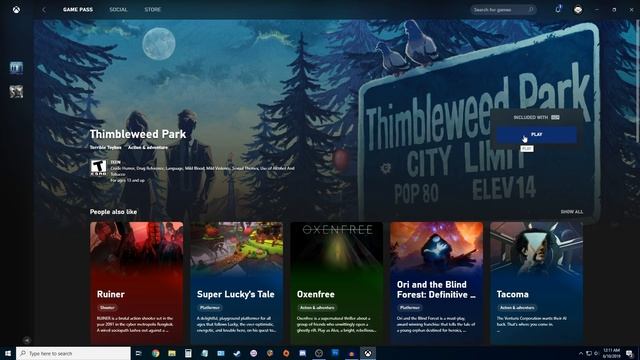Screen dimensions: 640x360
Task: Open the Ori and the Blind Forest card
Action: pyautogui.click(x=436, y=283)
